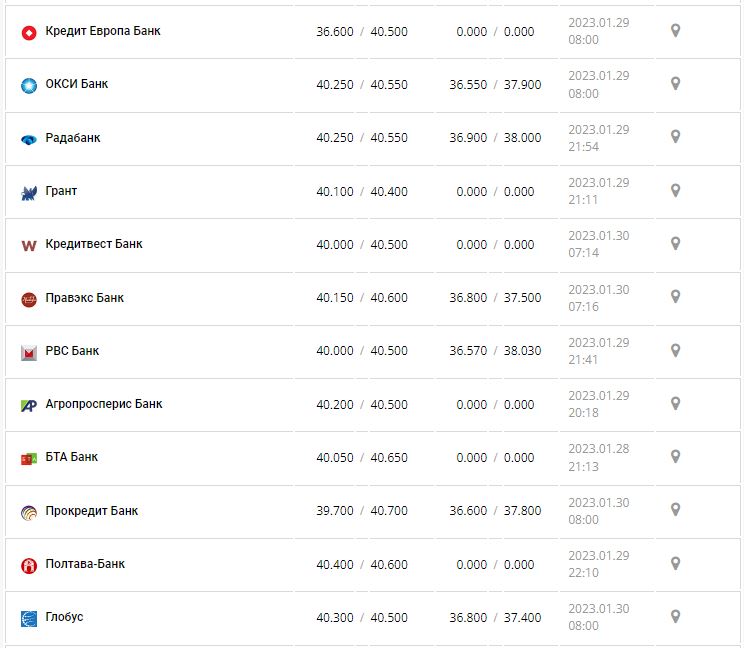The image size is (744, 648).
Task: Open the ОКСИ Банк name link
Action: pyautogui.click(x=77, y=84)
